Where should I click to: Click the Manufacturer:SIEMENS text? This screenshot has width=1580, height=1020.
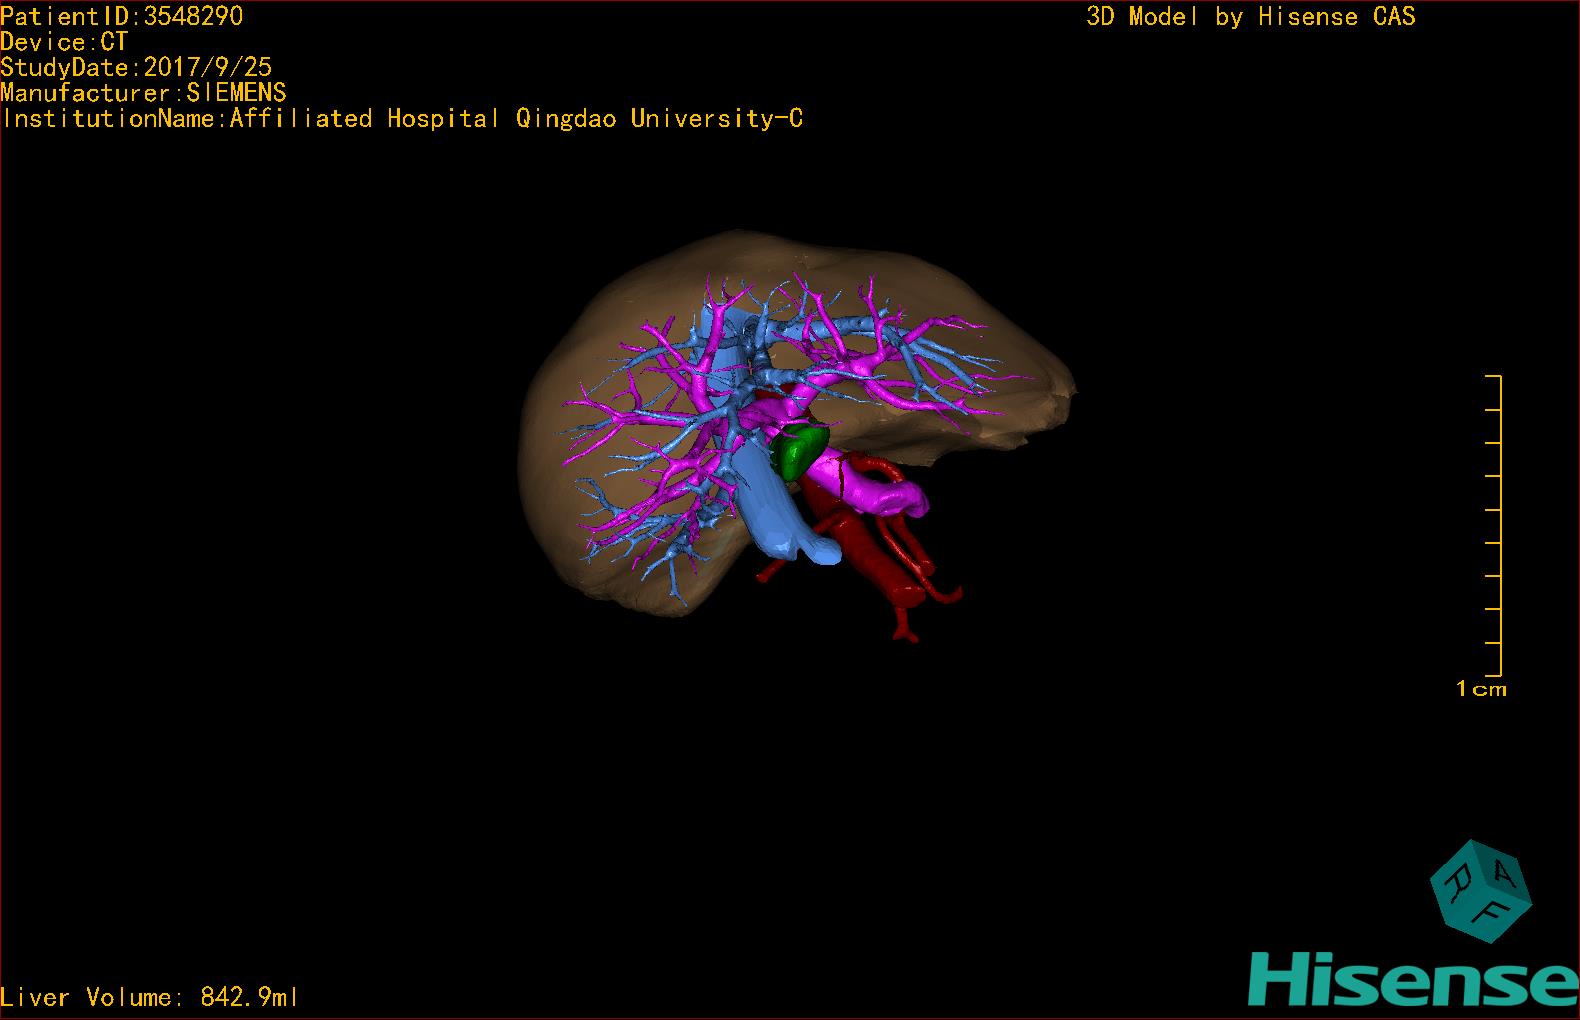143,93
